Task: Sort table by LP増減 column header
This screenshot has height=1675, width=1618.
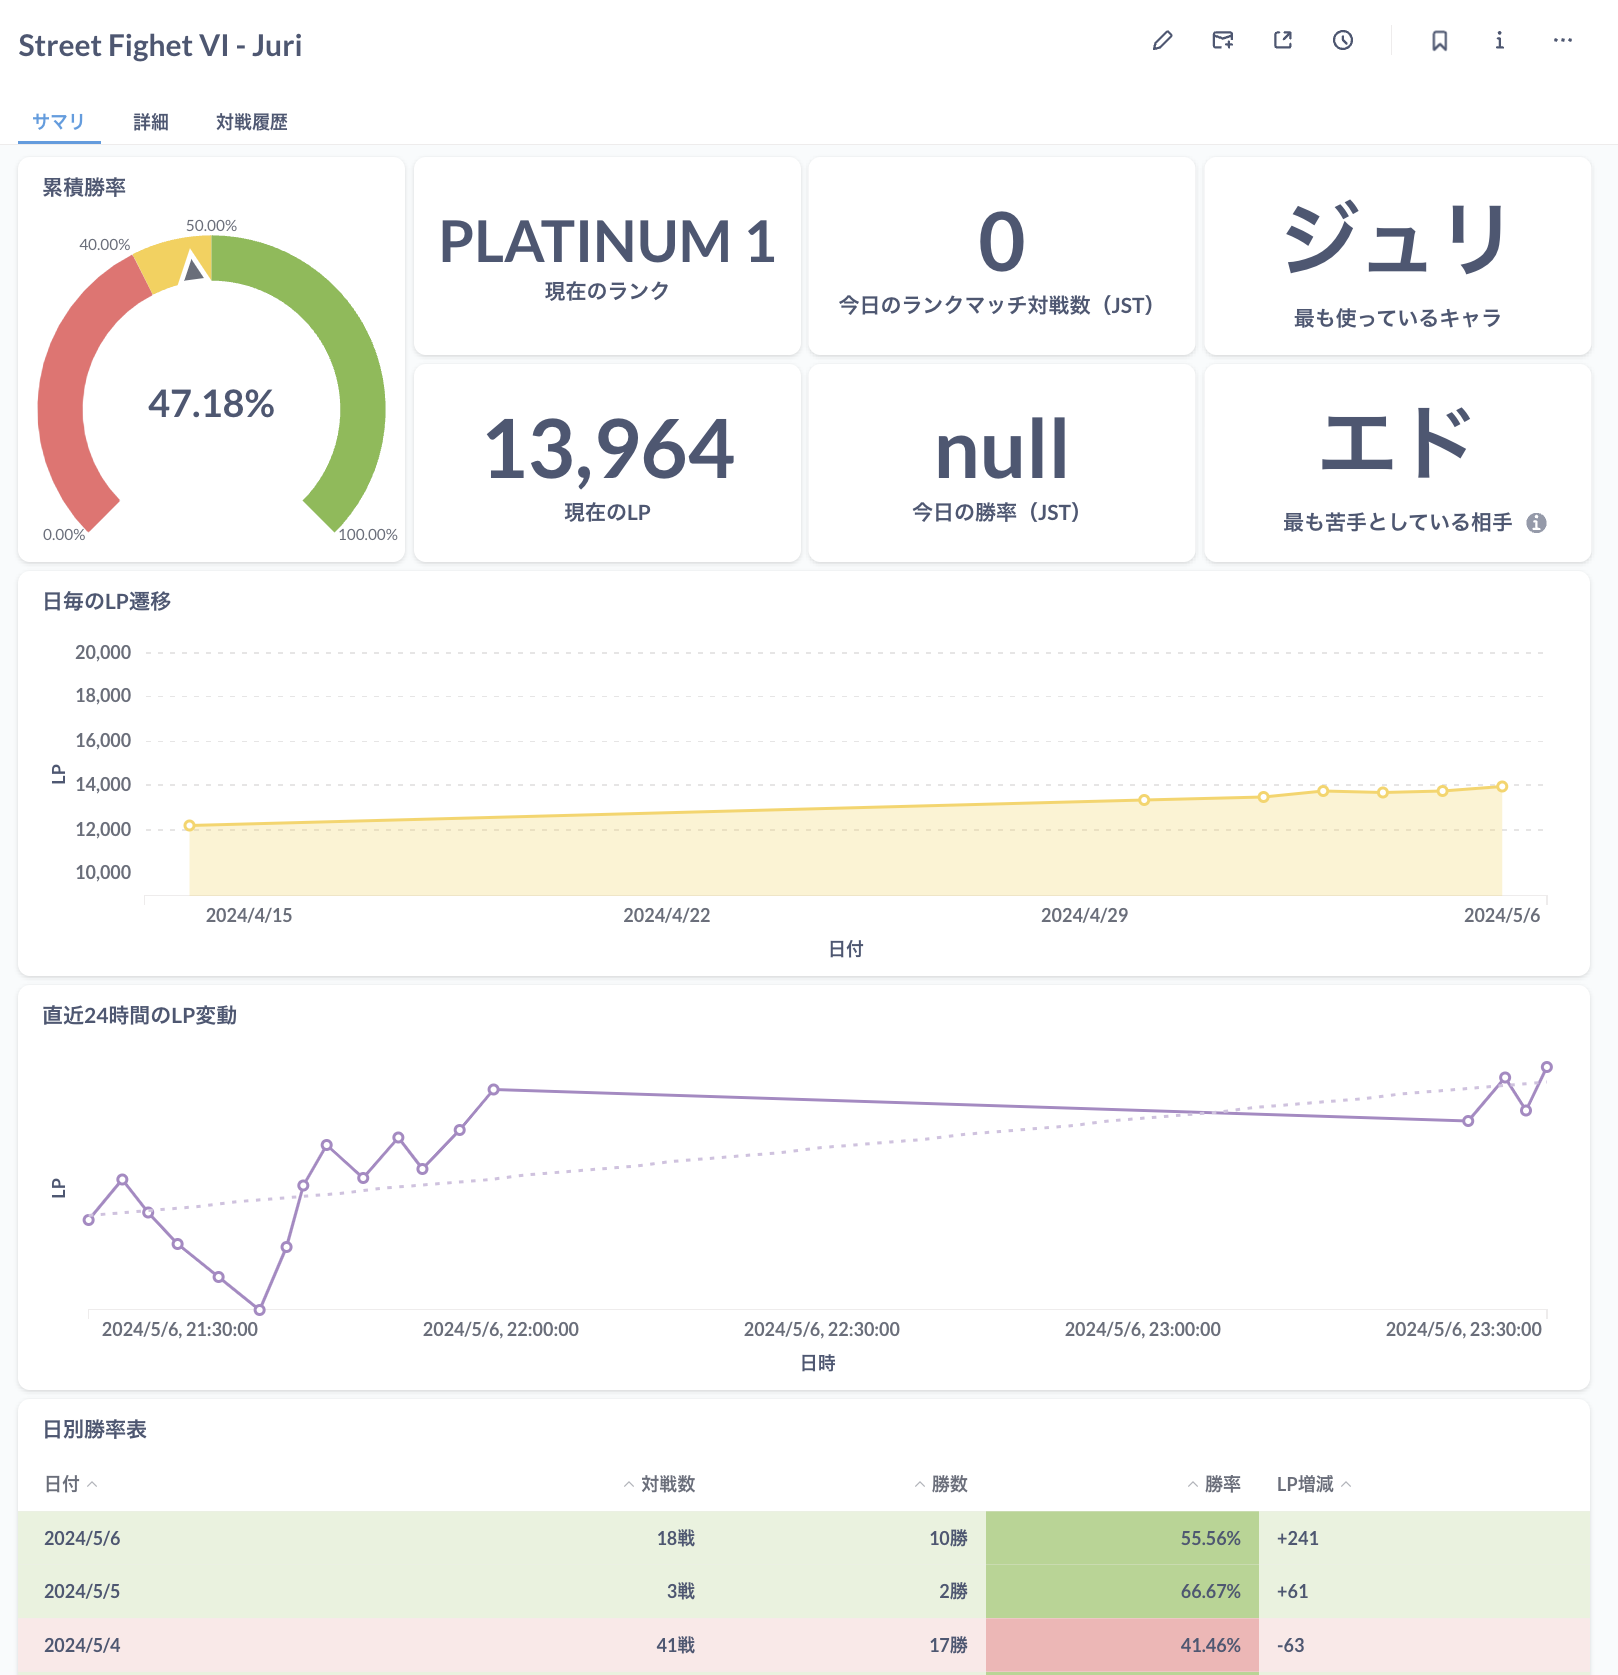Action: (x=1305, y=1484)
